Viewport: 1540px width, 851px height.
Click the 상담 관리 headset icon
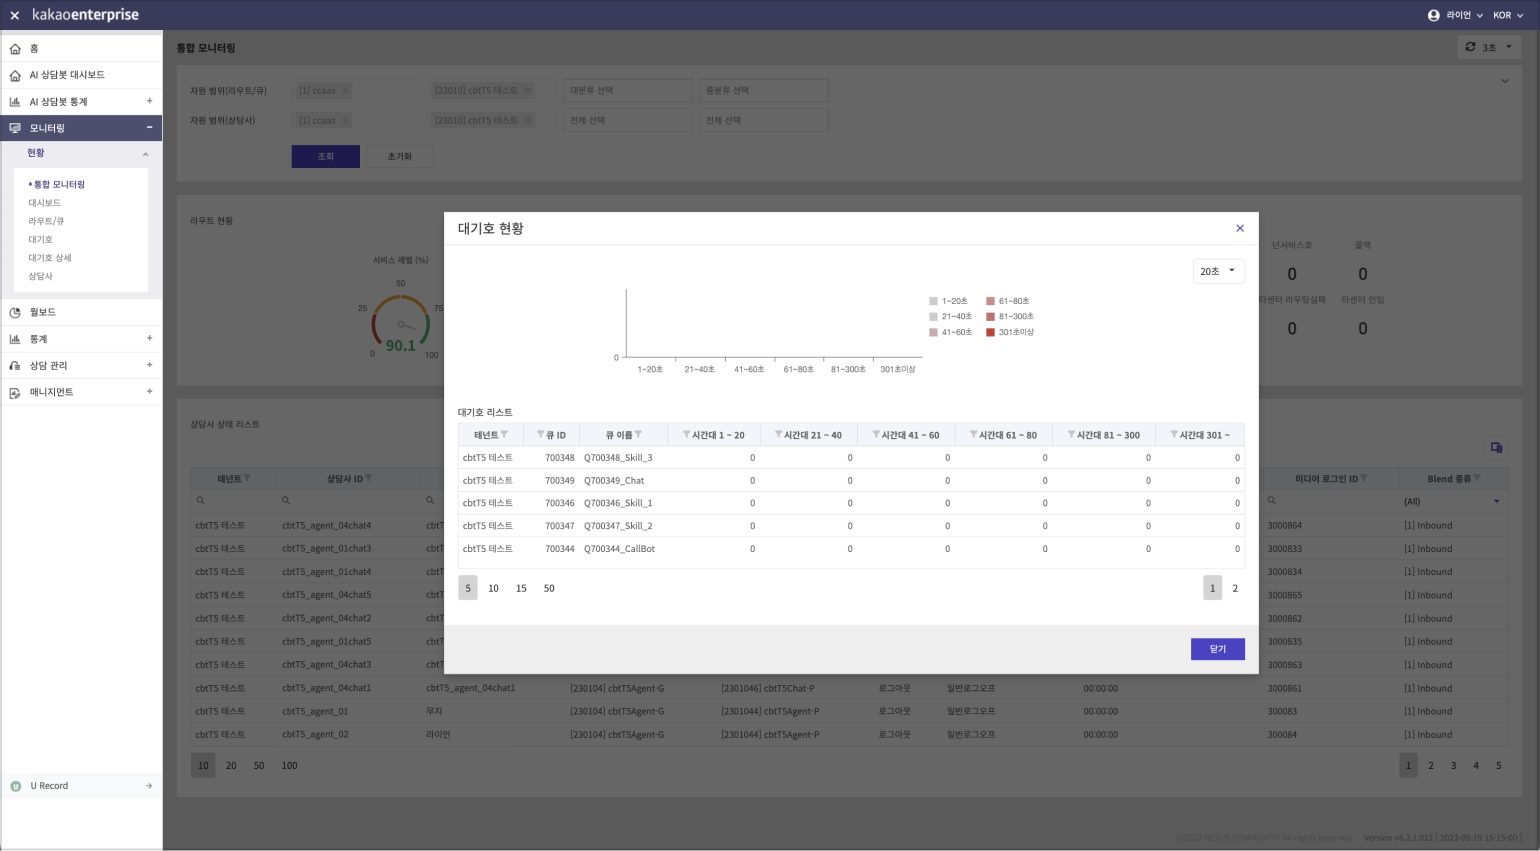tap(15, 366)
